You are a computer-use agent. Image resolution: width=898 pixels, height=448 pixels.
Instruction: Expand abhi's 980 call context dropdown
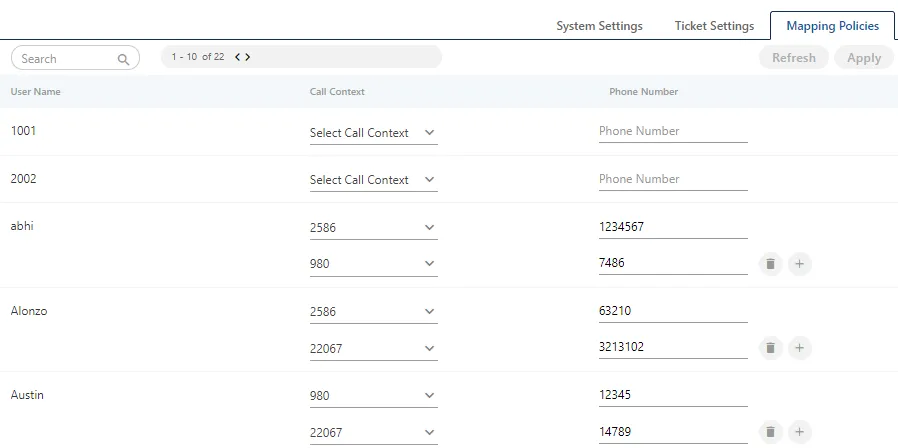click(x=373, y=264)
